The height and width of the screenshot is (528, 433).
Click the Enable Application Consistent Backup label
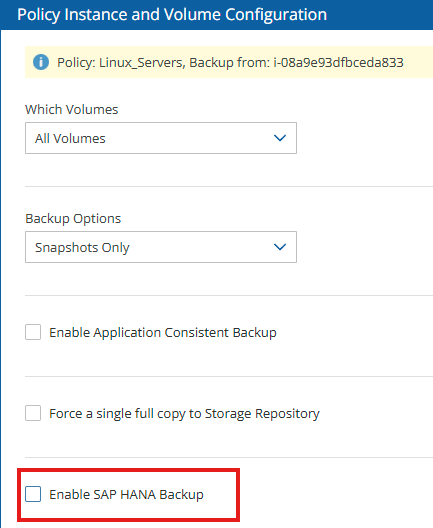click(163, 333)
